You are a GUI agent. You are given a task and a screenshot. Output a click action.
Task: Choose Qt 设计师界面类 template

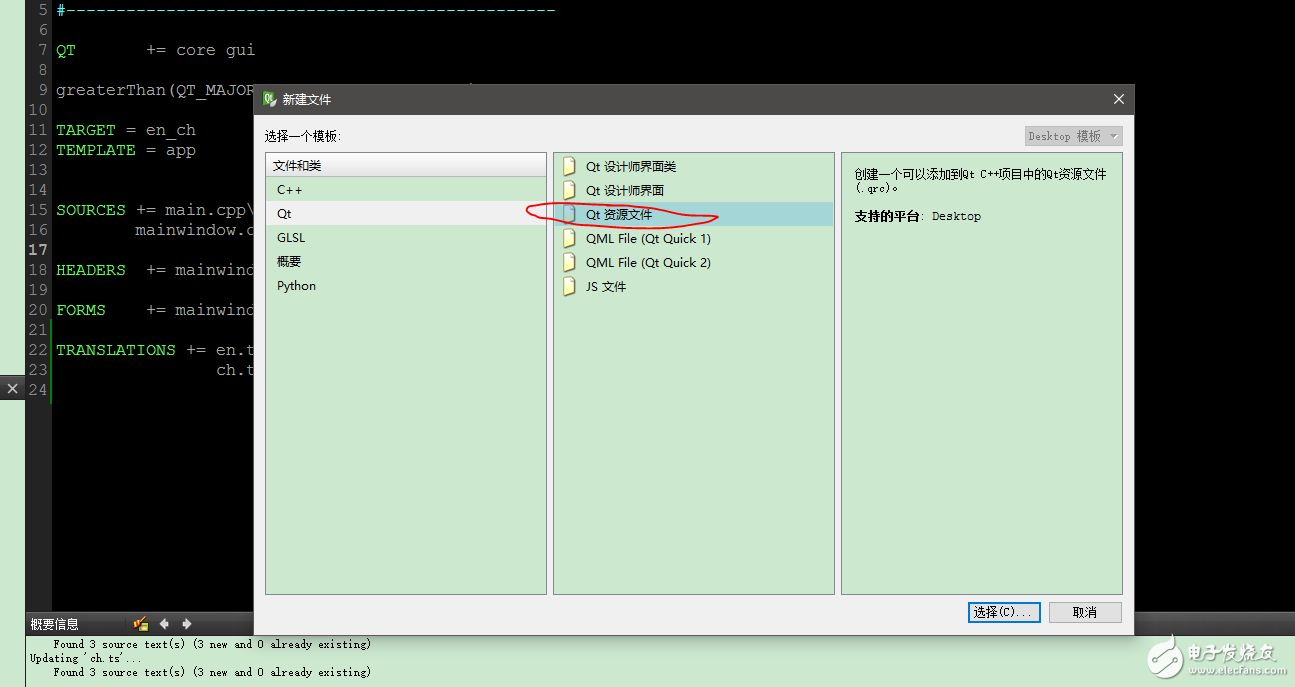coord(694,166)
